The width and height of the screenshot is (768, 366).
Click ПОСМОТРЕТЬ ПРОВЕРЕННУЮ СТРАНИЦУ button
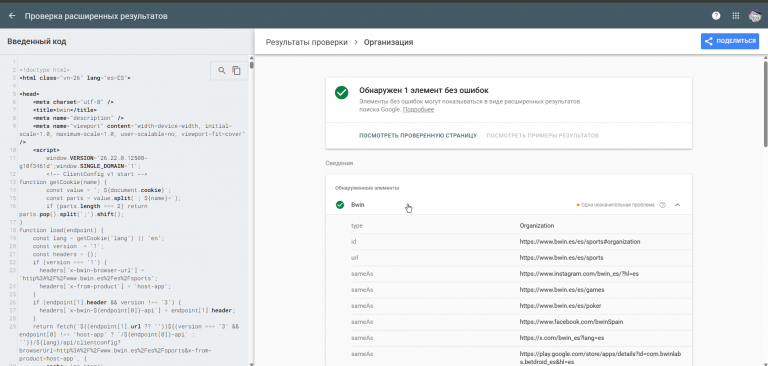point(418,136)
